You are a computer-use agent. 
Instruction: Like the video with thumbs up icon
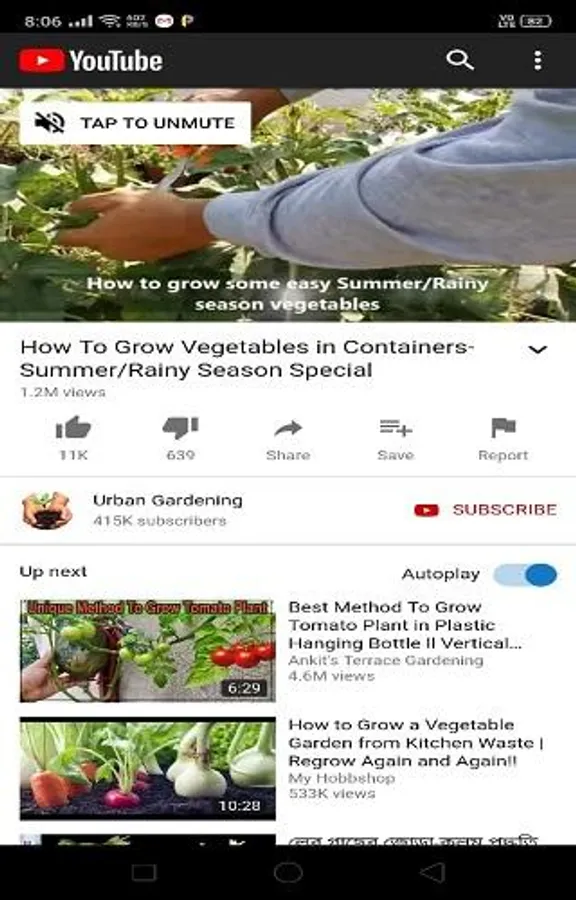73,428
